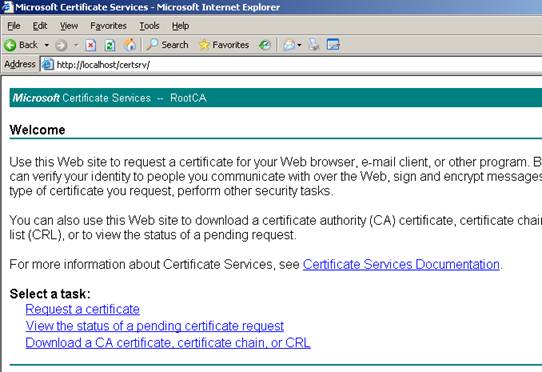Click the Edit page icon in toolbar

click(x=333, y=45)
